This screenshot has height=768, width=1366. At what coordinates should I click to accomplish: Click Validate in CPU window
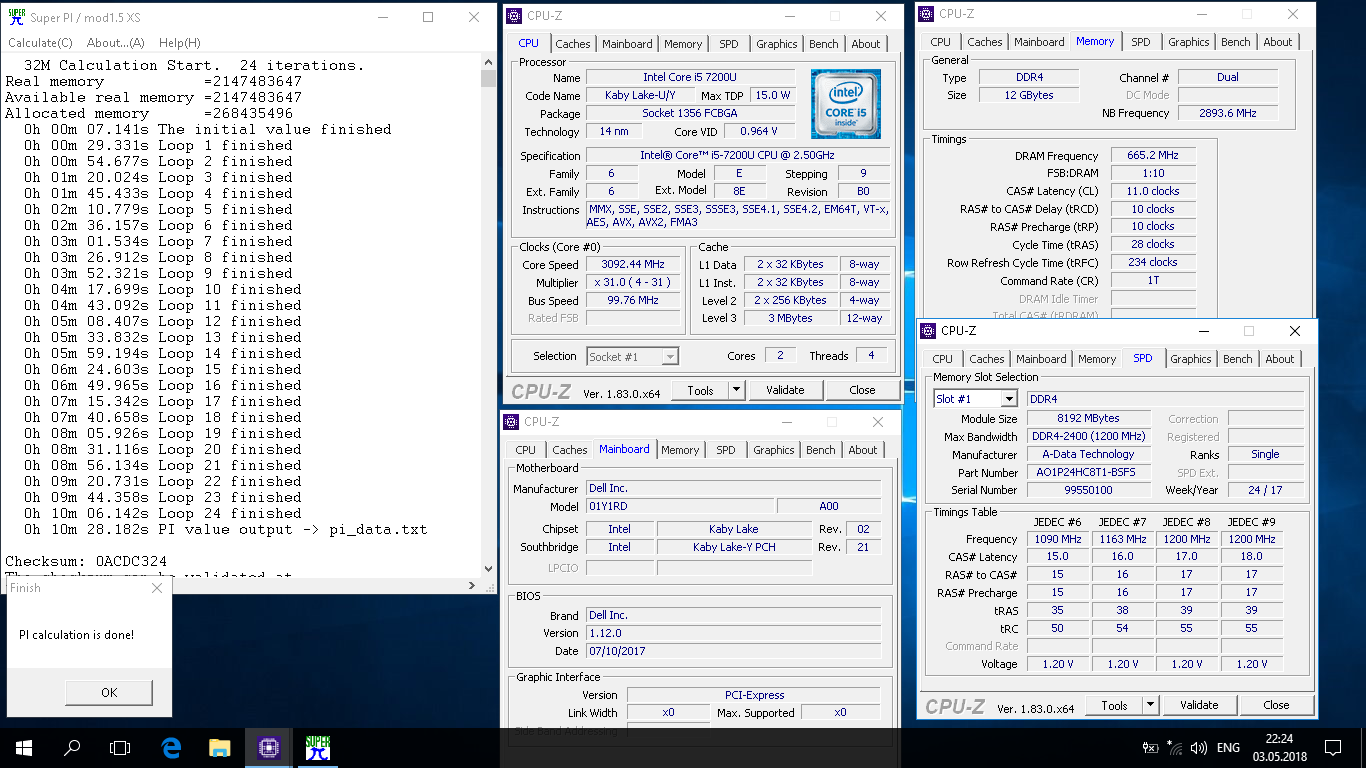(x=785, y=390)
